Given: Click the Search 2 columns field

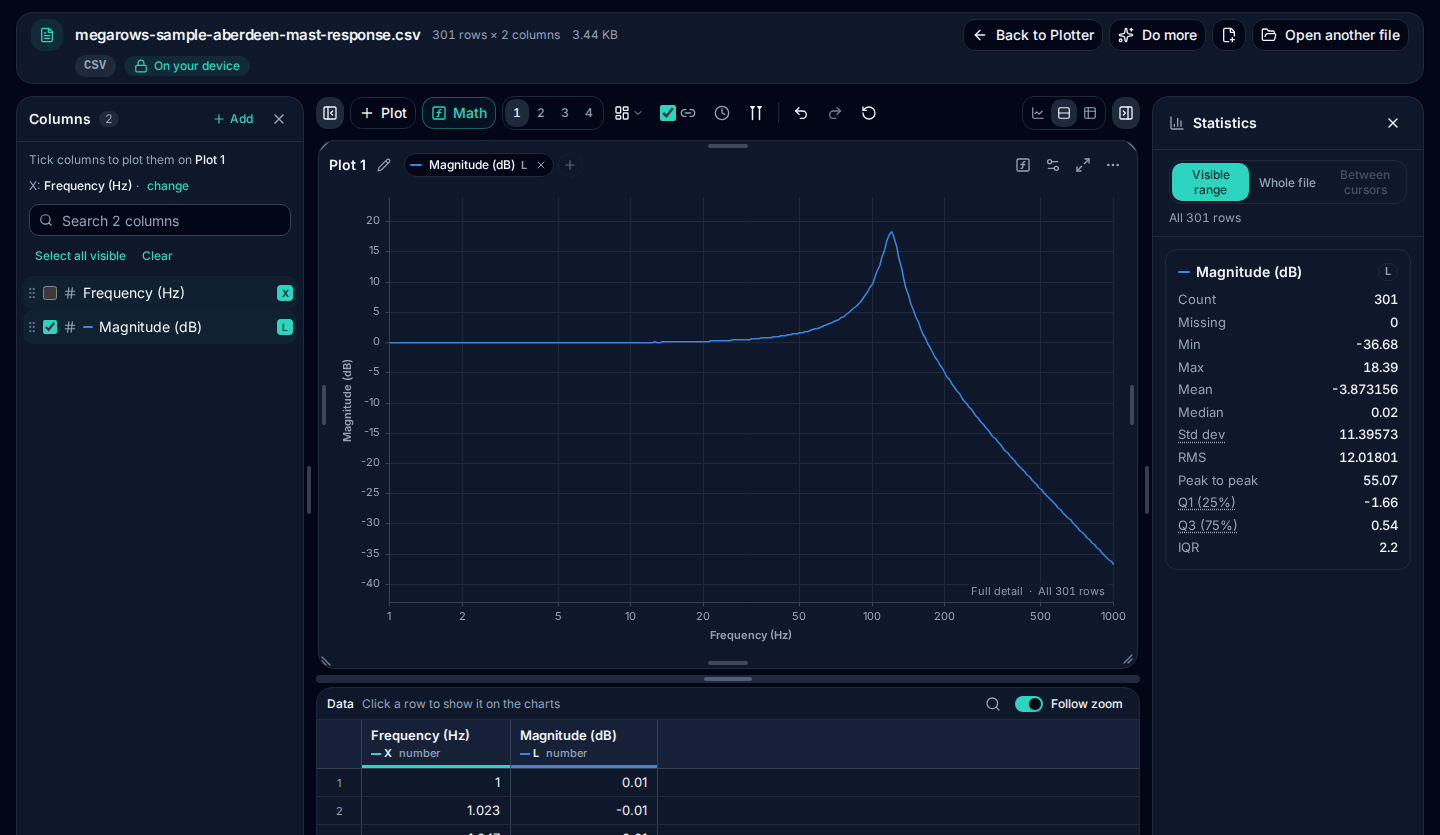Looking at the screenshot, I should tap(160, 221).
